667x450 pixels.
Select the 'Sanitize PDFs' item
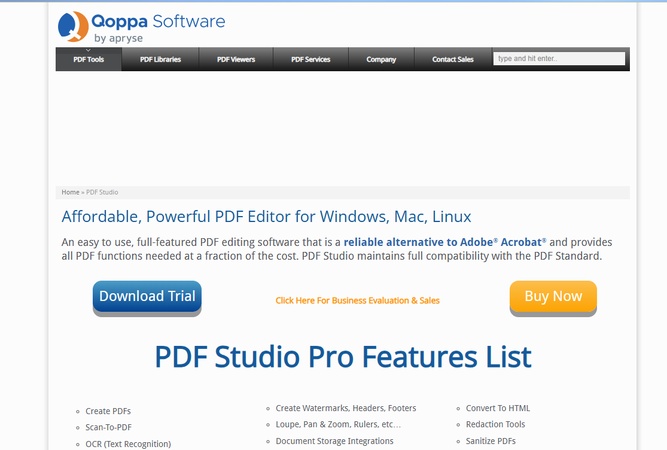(x=490, y=441)
